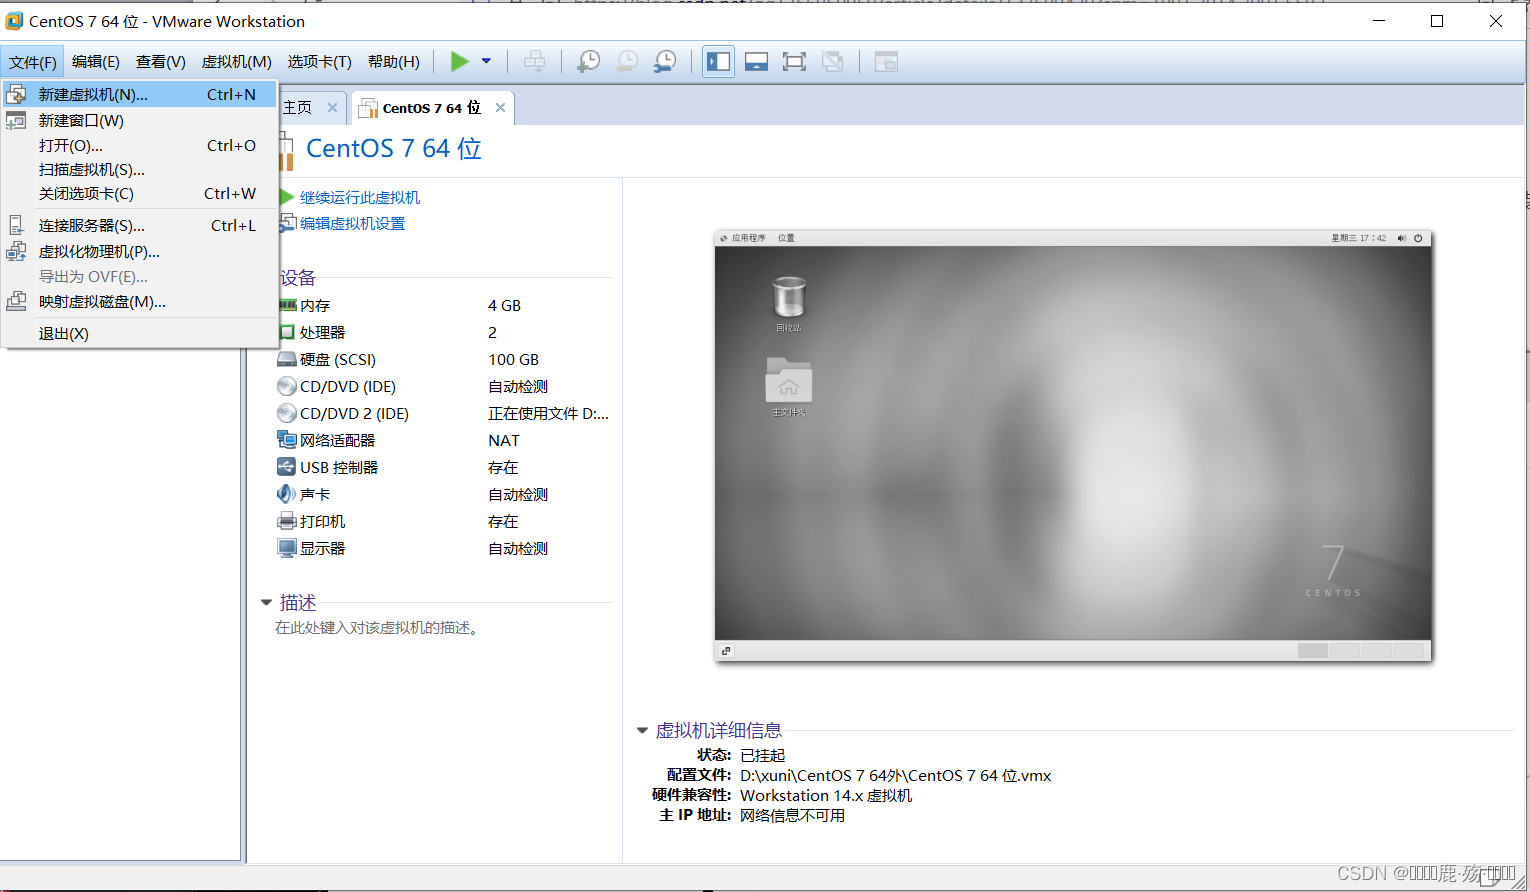Open the 虚拟机(M) menu
This screenshot has height=892, width=1530.
237,62
